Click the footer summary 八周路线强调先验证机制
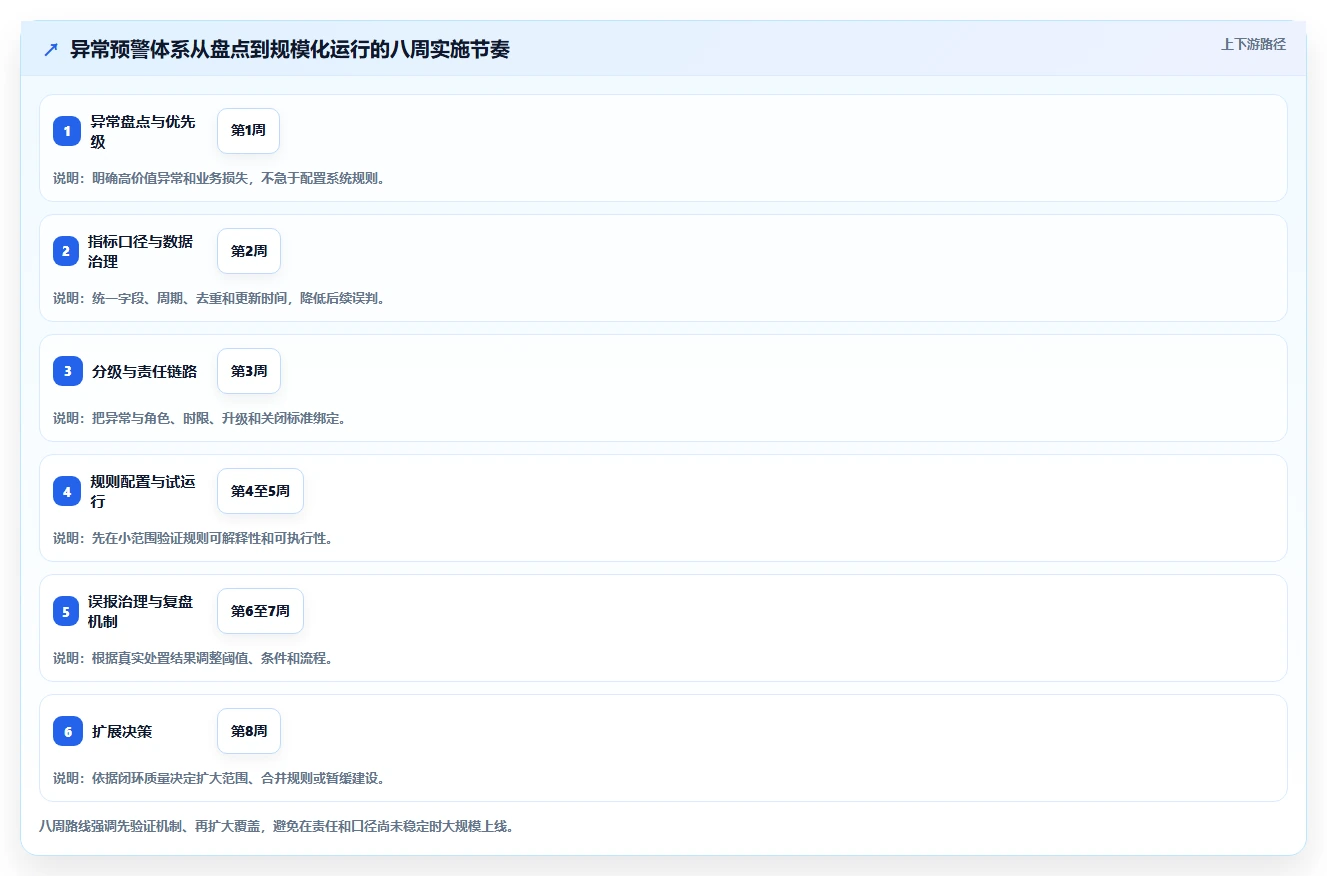Image resolution: width=1327 pixels, height=876 pixels. (x=109, y=827)
